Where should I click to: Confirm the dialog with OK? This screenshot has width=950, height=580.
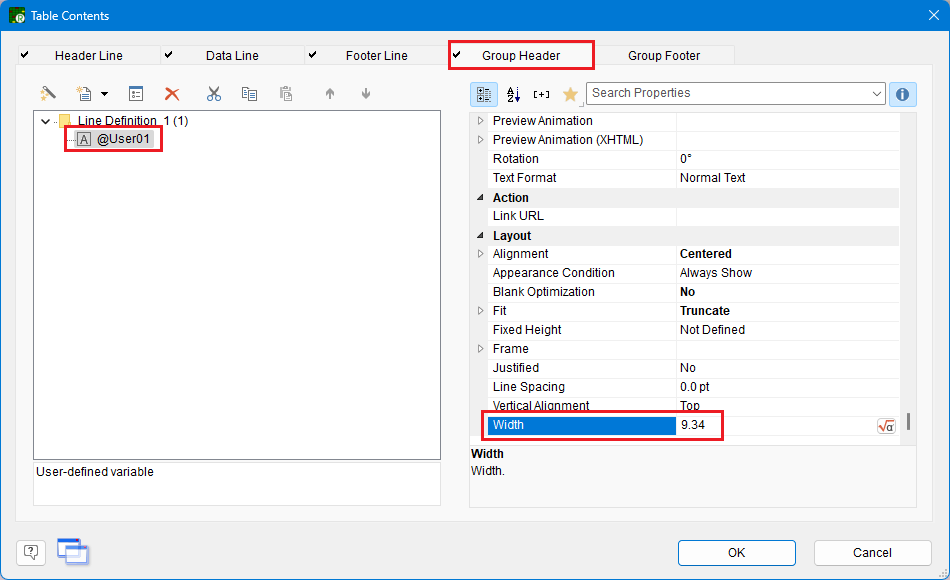pos(736,553)
